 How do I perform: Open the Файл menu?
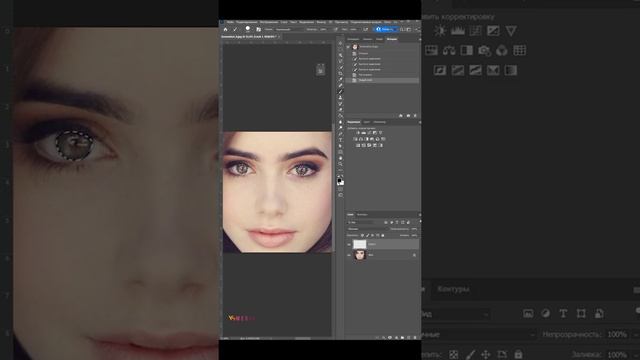pyautogui.click(x=230, y=22)
